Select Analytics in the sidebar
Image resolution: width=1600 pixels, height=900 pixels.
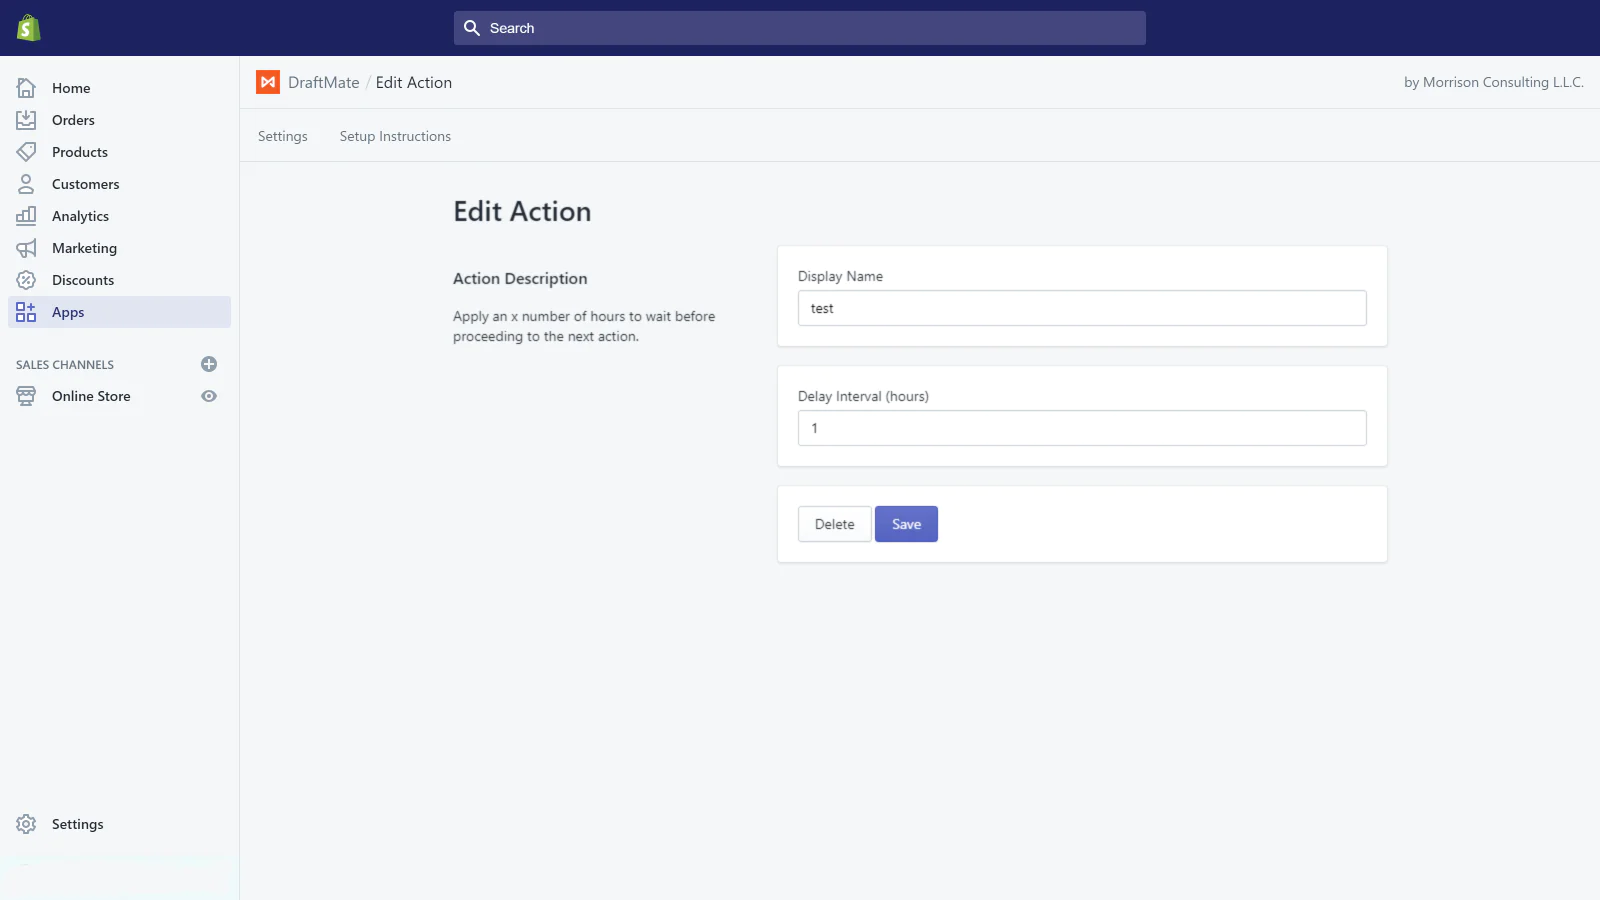(x=119, y=216)
